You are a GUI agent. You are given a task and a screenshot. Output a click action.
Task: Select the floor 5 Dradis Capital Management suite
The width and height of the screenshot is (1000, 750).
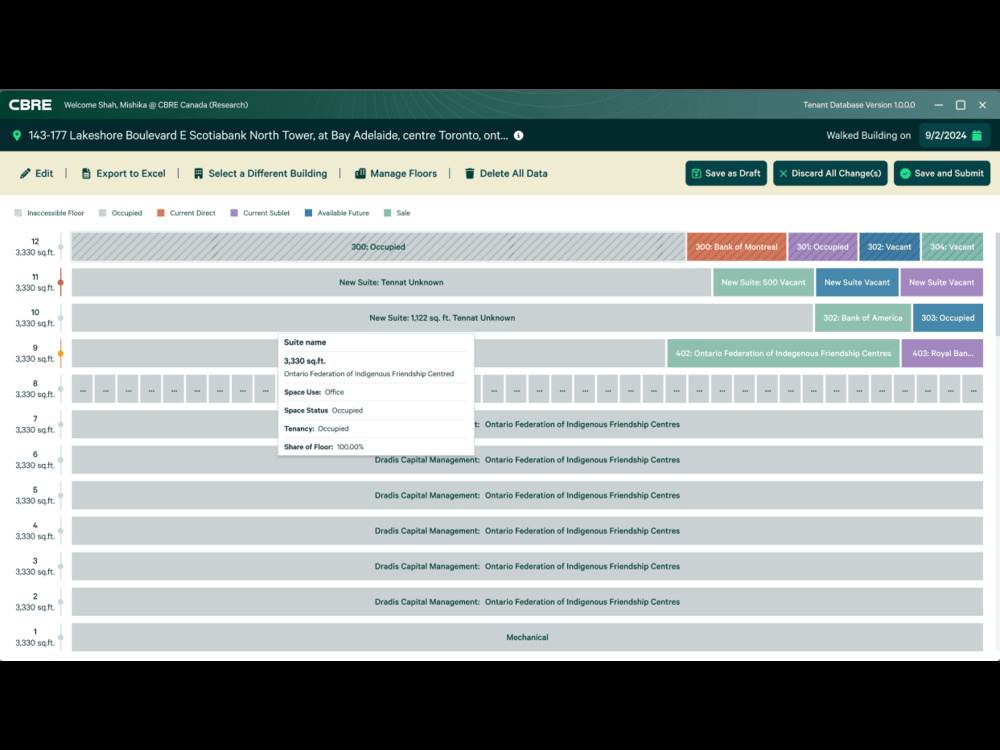click(x=527, y=496)
